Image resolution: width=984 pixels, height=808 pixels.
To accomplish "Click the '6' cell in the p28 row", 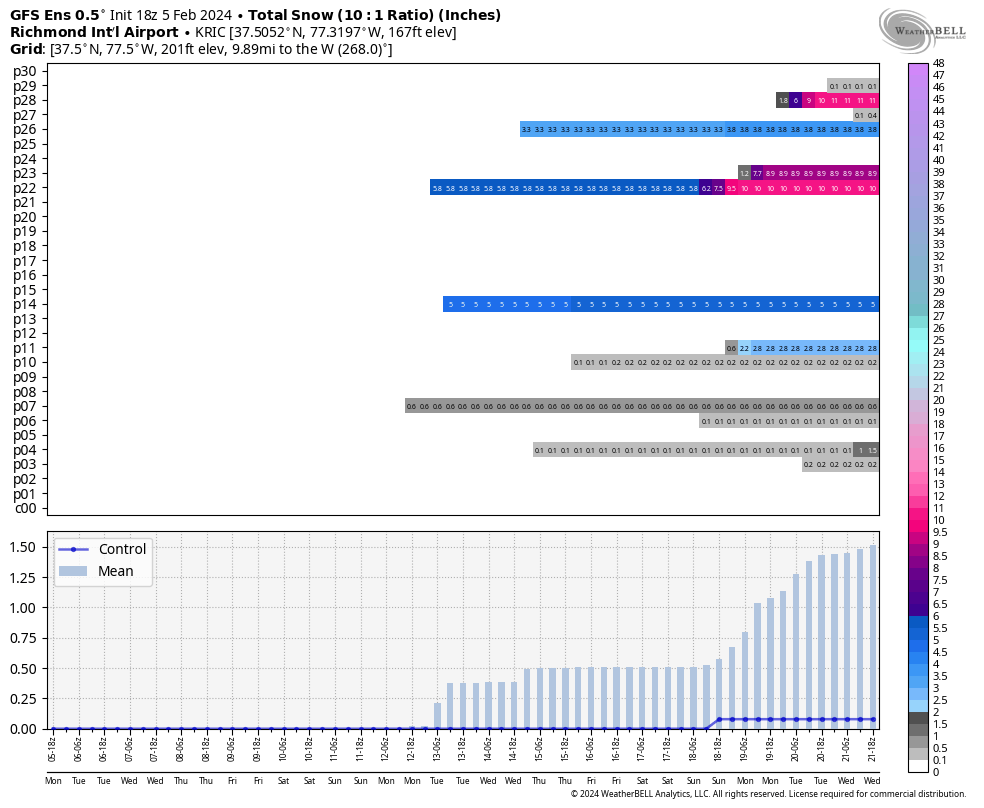I will (796, 100).
